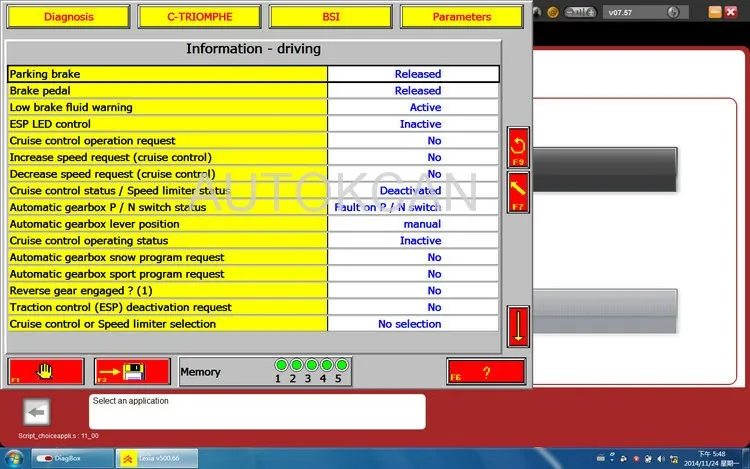This screenshot has width=750, height=469.
Task: Open the BSI tab
Action: (x=331, y=17)
